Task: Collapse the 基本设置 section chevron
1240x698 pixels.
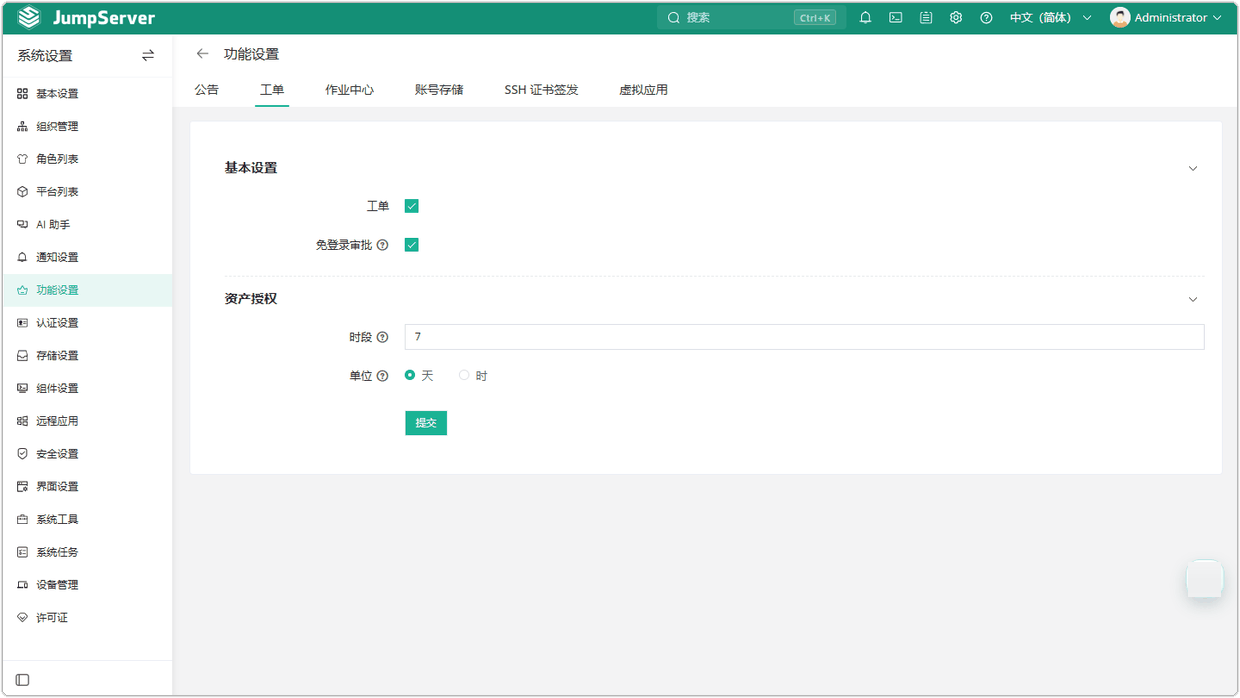Action: point(1193,168)
